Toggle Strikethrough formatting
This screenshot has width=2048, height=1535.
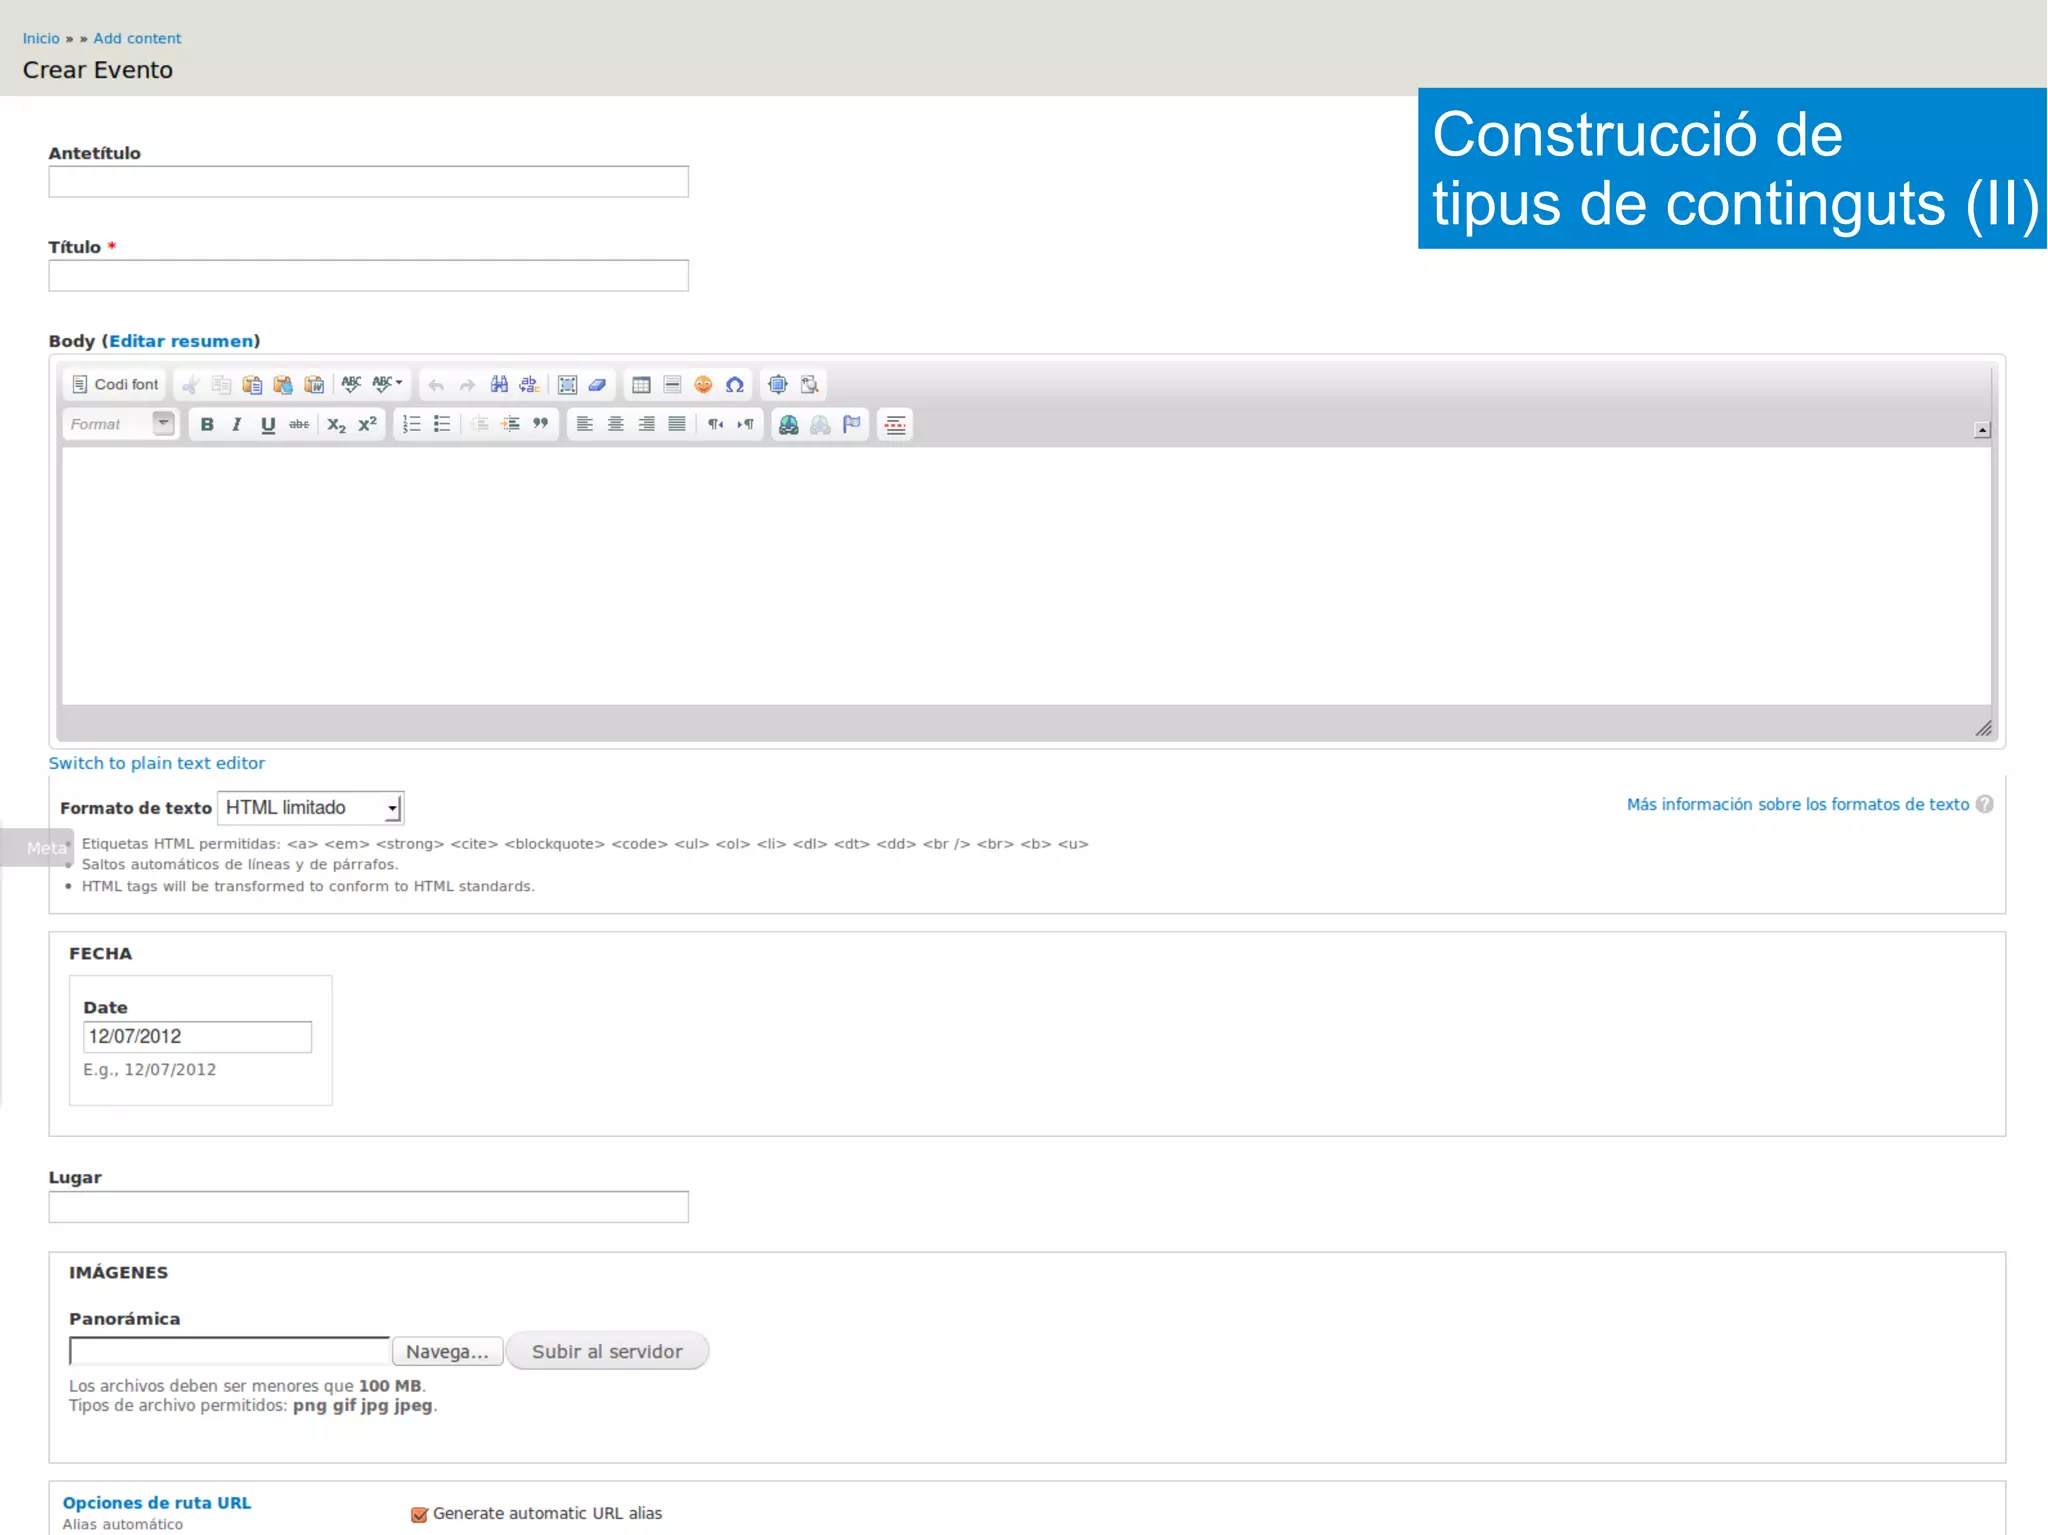click(x=299, y=424)
